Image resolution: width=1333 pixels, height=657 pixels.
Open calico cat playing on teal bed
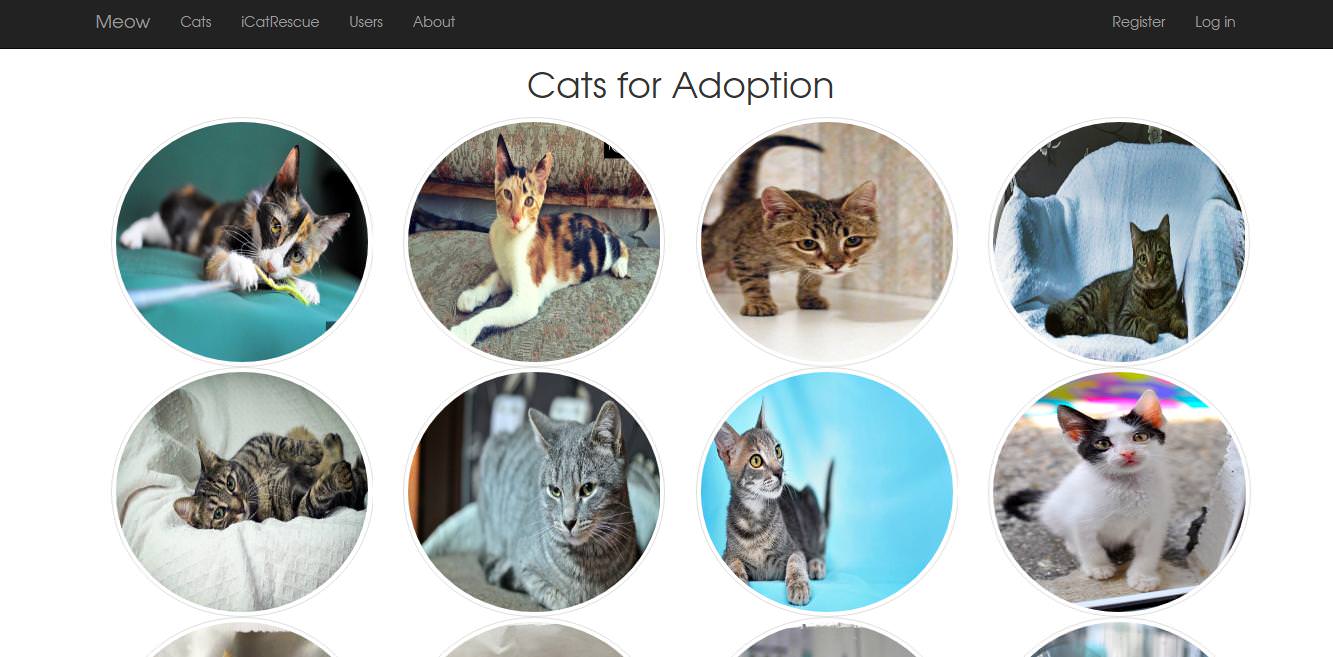point(242,242)
